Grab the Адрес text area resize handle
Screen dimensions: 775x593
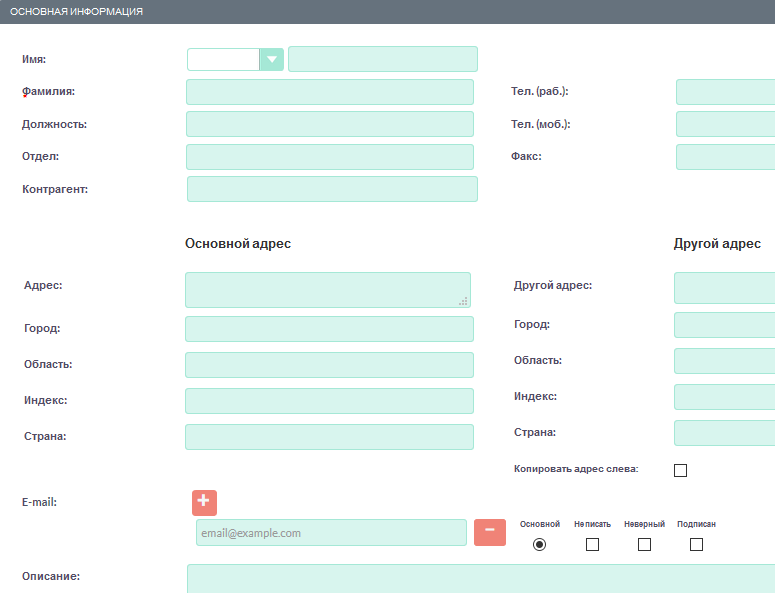(463, 300)
